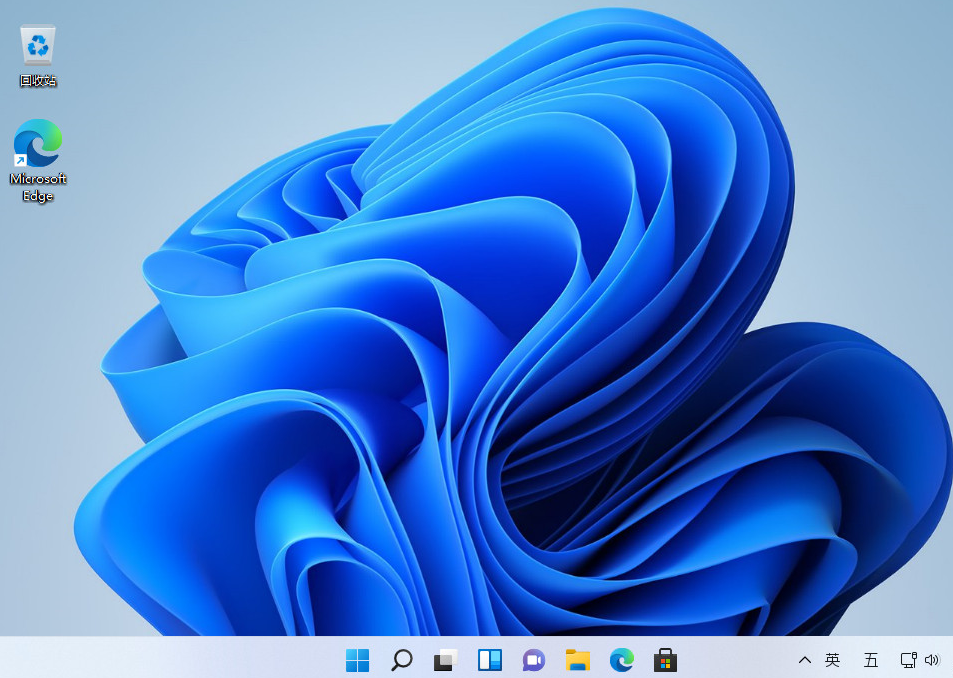Open the quick settings panel
953x678 pixels.
(x=920, y=660)
